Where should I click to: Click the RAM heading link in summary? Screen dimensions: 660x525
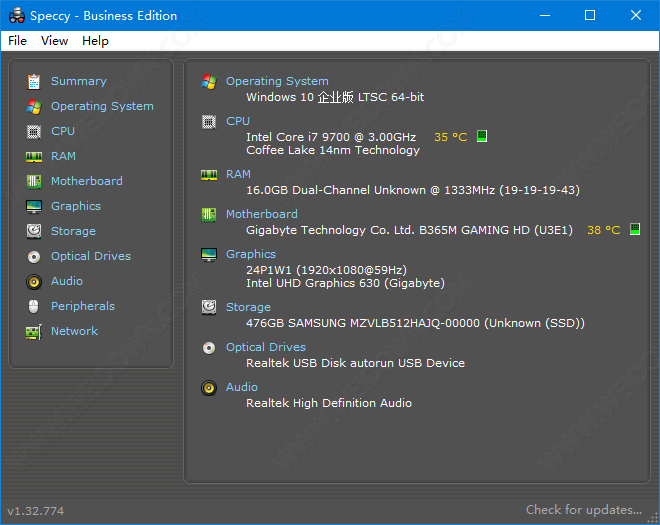238,174
